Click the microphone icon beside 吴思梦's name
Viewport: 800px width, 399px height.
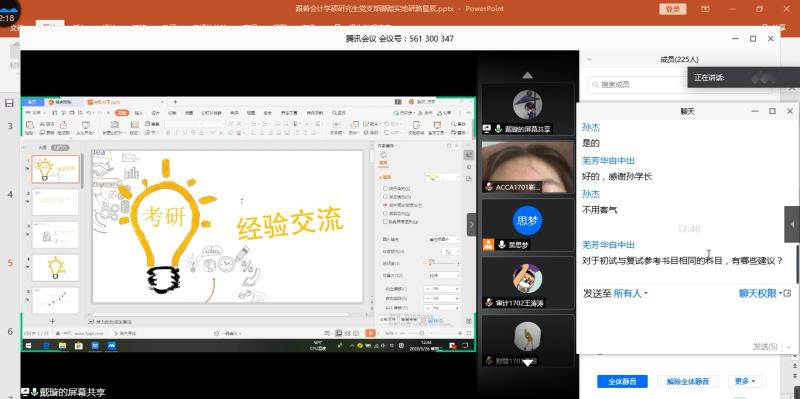coord(502,245)
